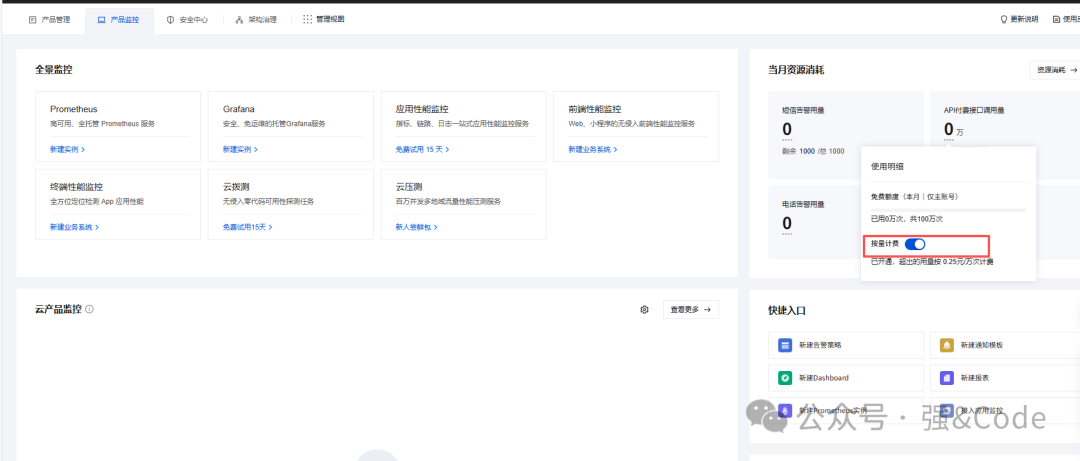Open the gear settings icon in 云产品监控
This screenshot has width=1080, height=461.
tap(644, 309)
